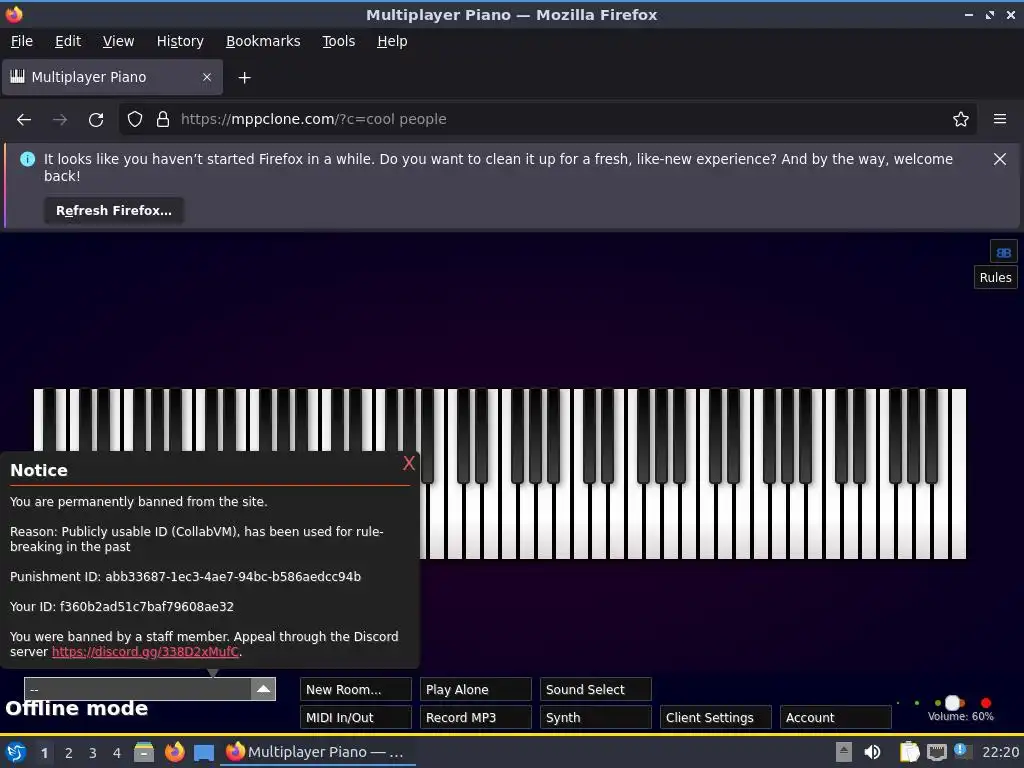Viewport: 1024px width, 768px height.
Task: Play the leftmost white piano key
Action: (x=38, y=419)
